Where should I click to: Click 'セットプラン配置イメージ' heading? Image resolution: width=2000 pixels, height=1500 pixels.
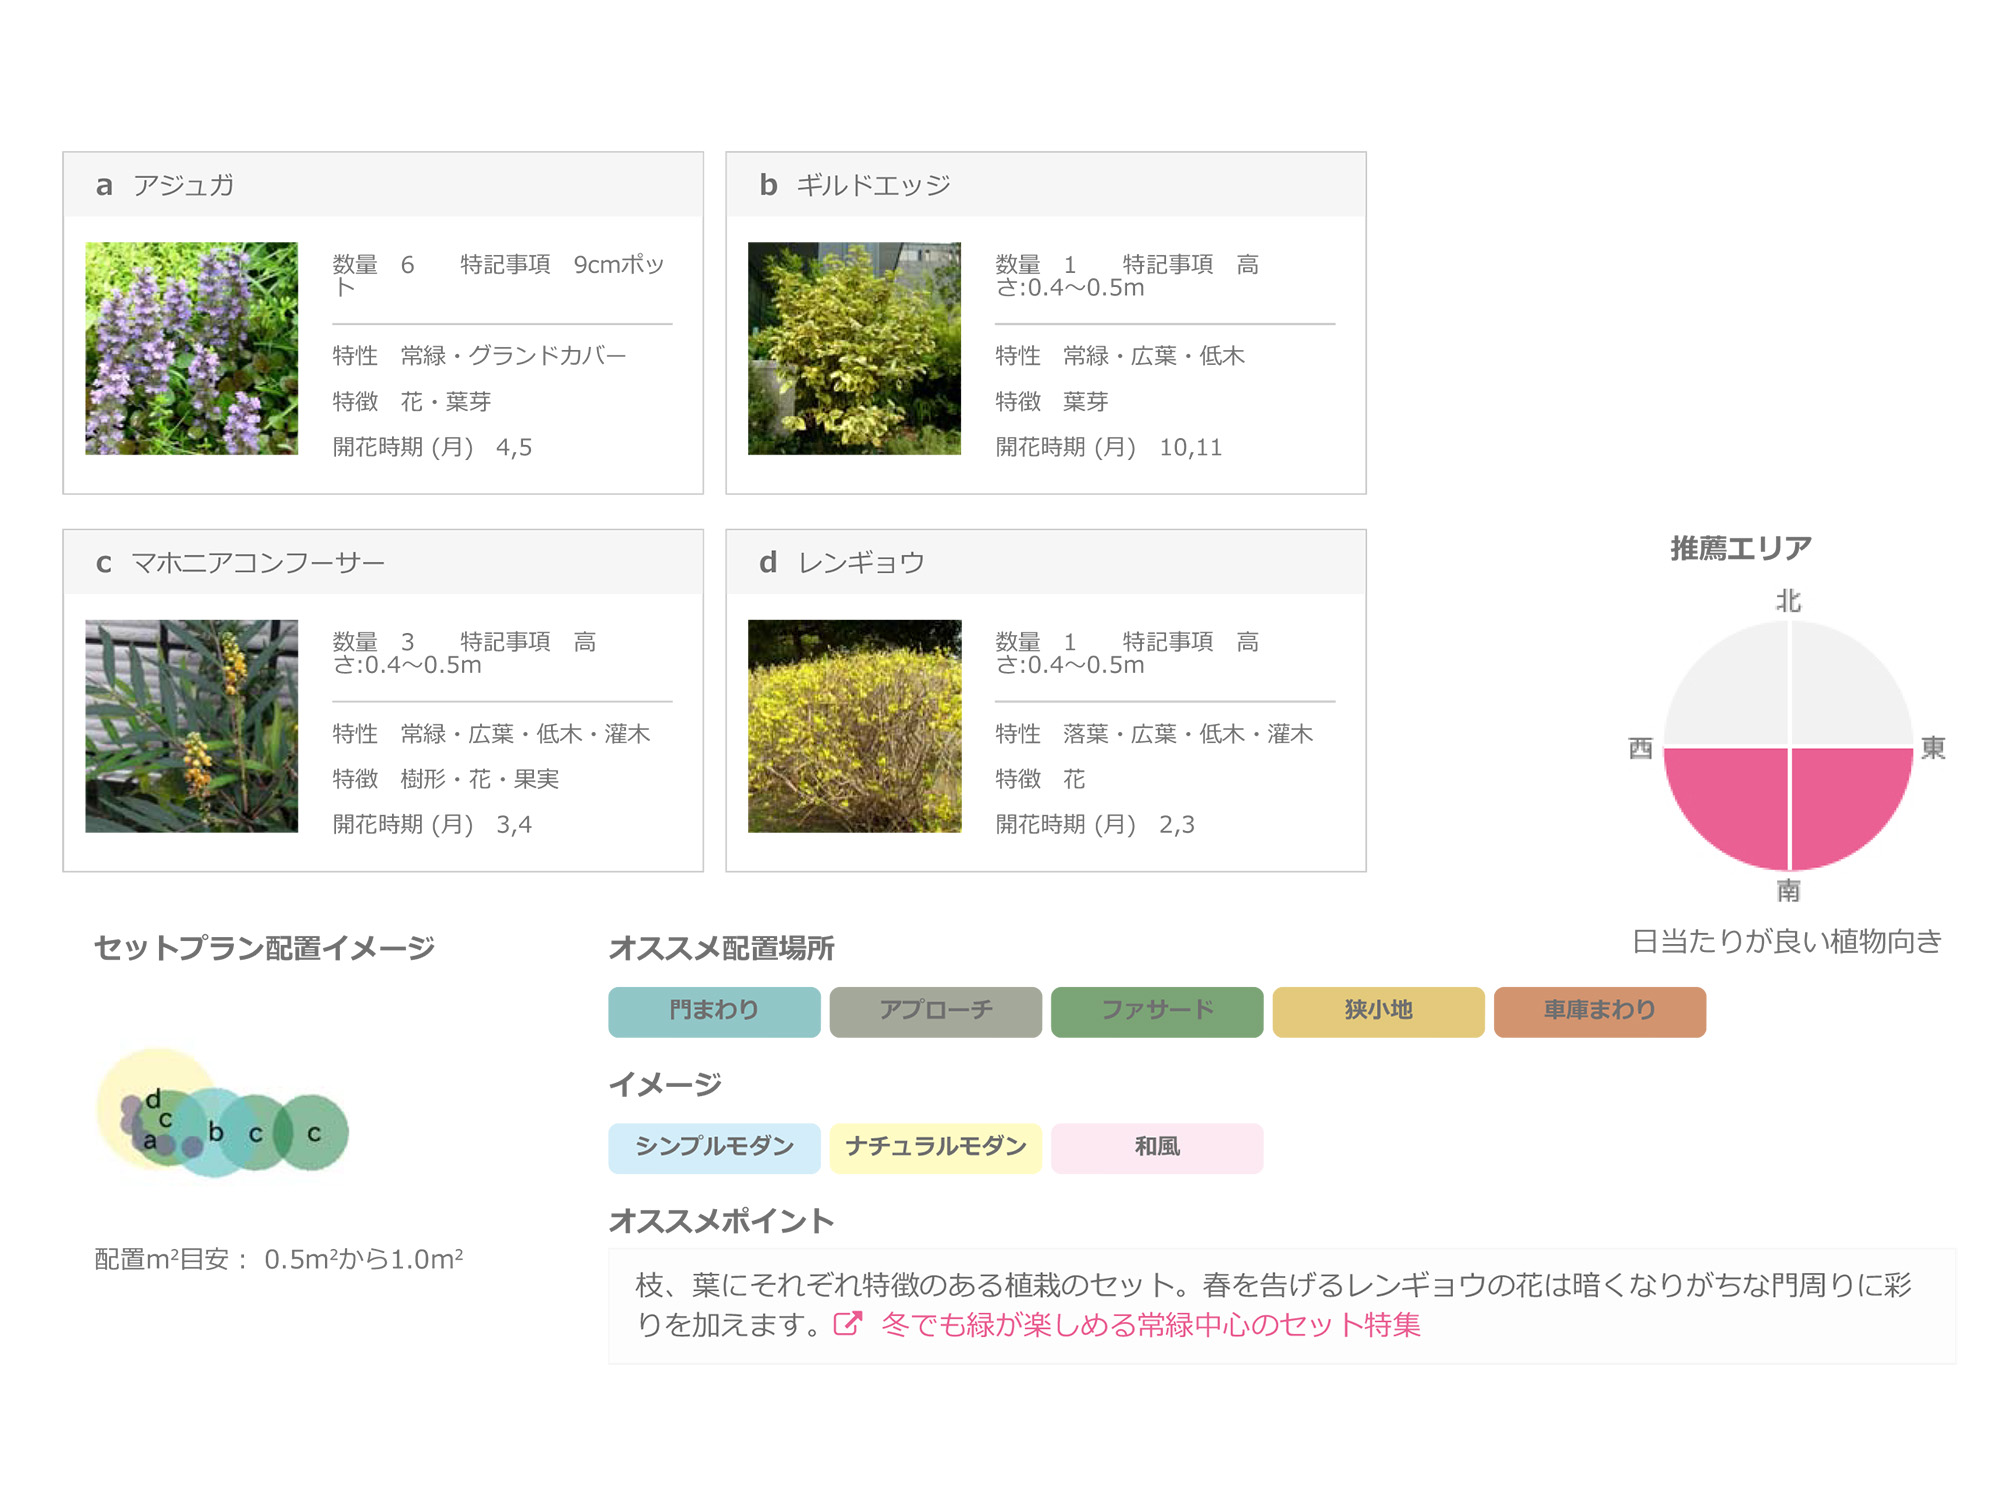(264, 948)
